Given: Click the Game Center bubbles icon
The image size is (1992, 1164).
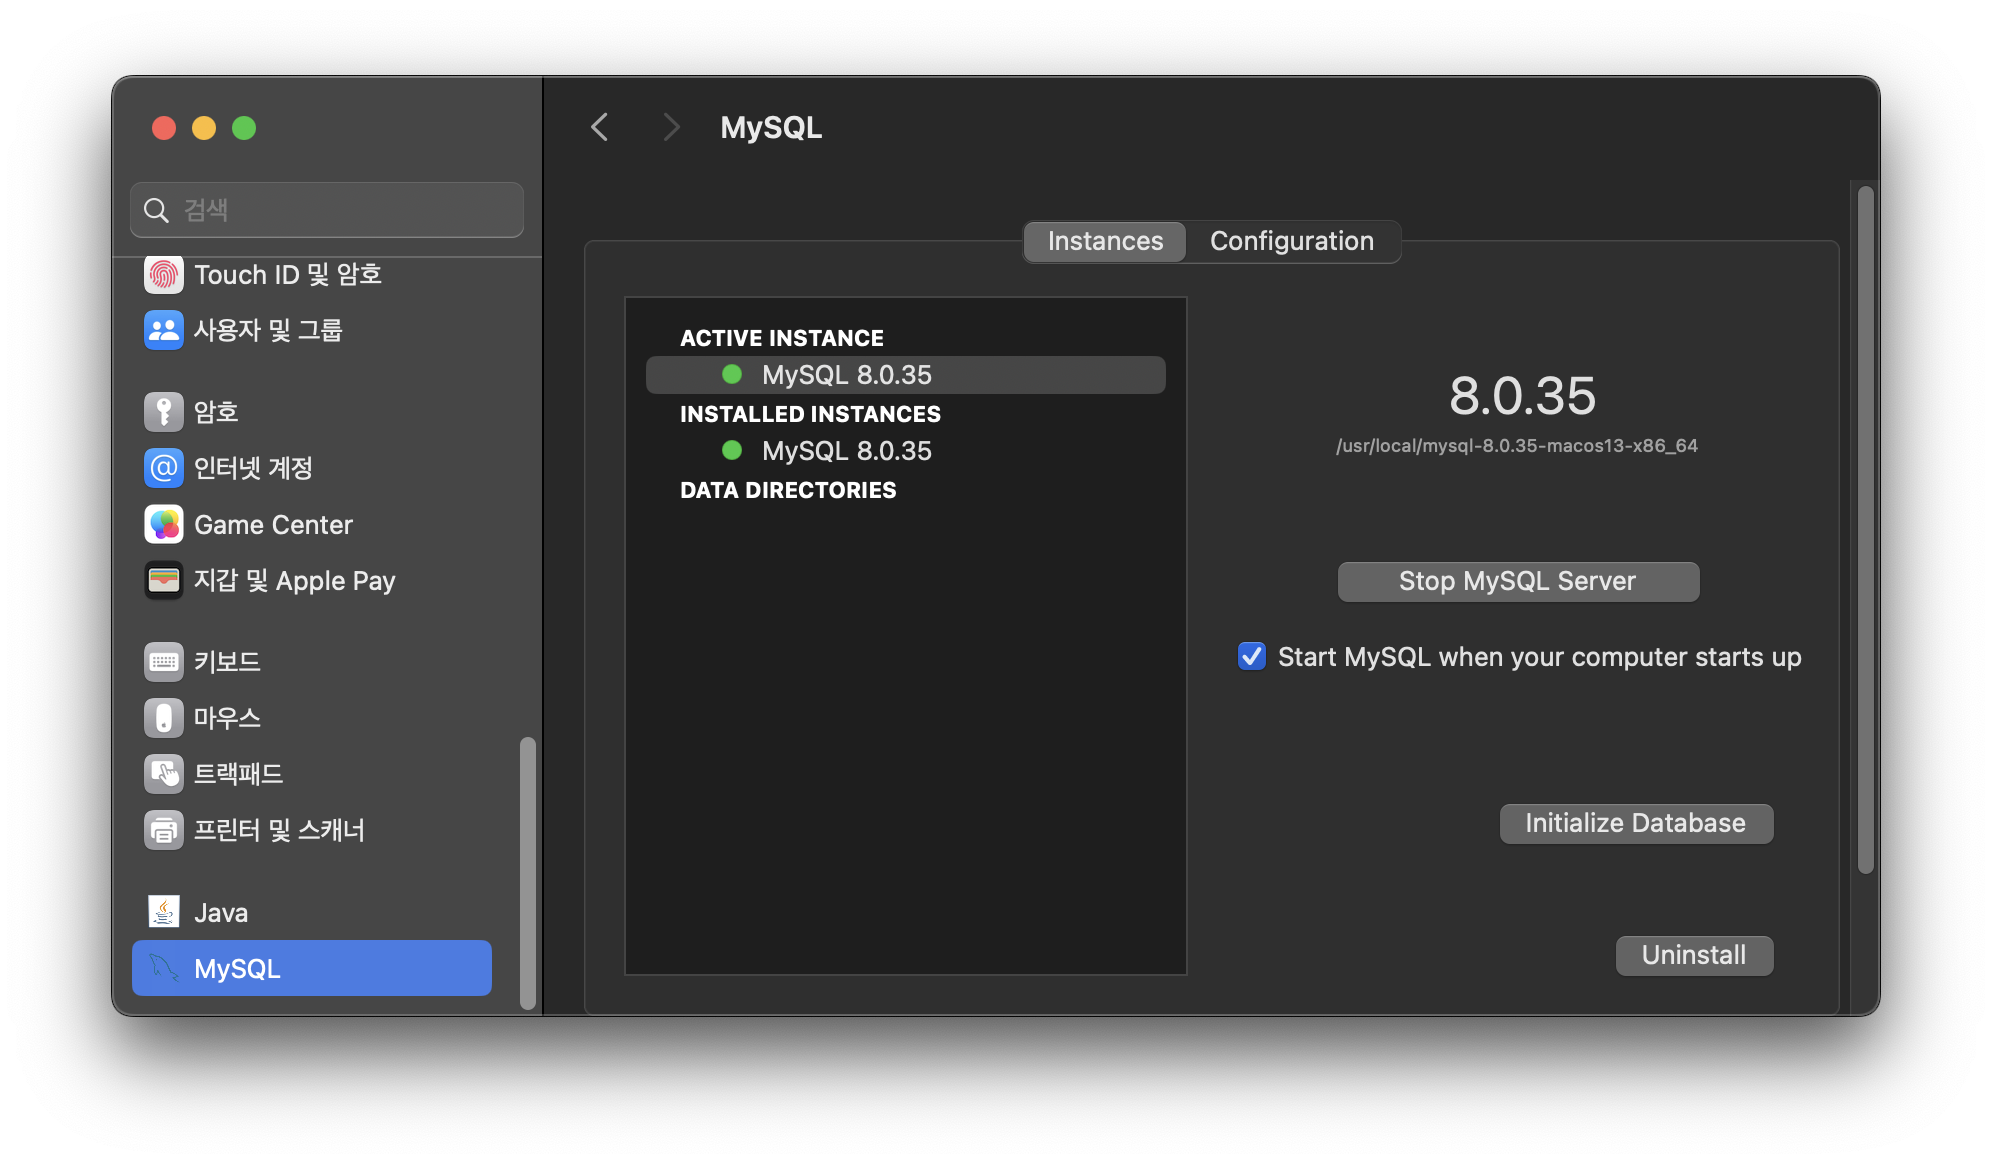Looking at the screenshot, I should coord(164,525).
